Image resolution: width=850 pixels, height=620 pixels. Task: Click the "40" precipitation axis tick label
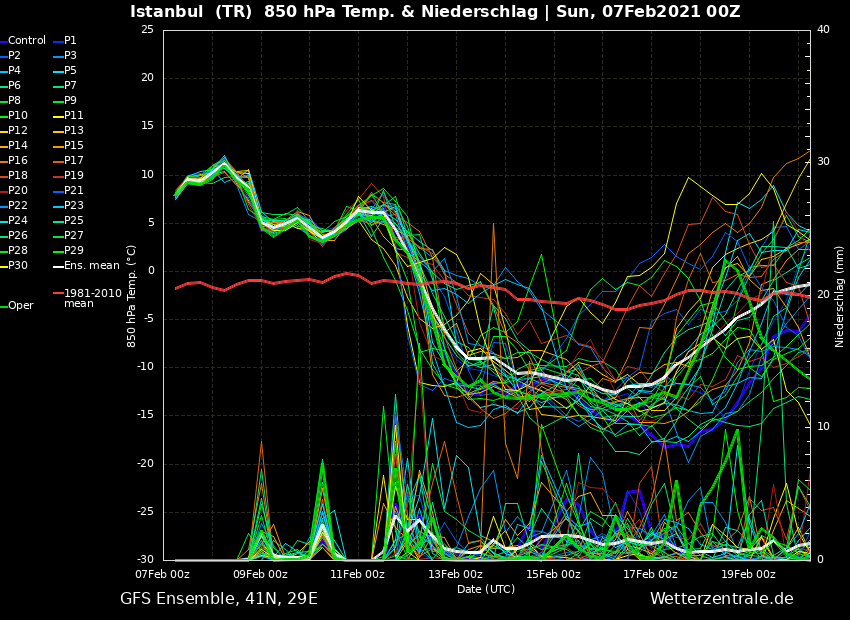point(823,30)
